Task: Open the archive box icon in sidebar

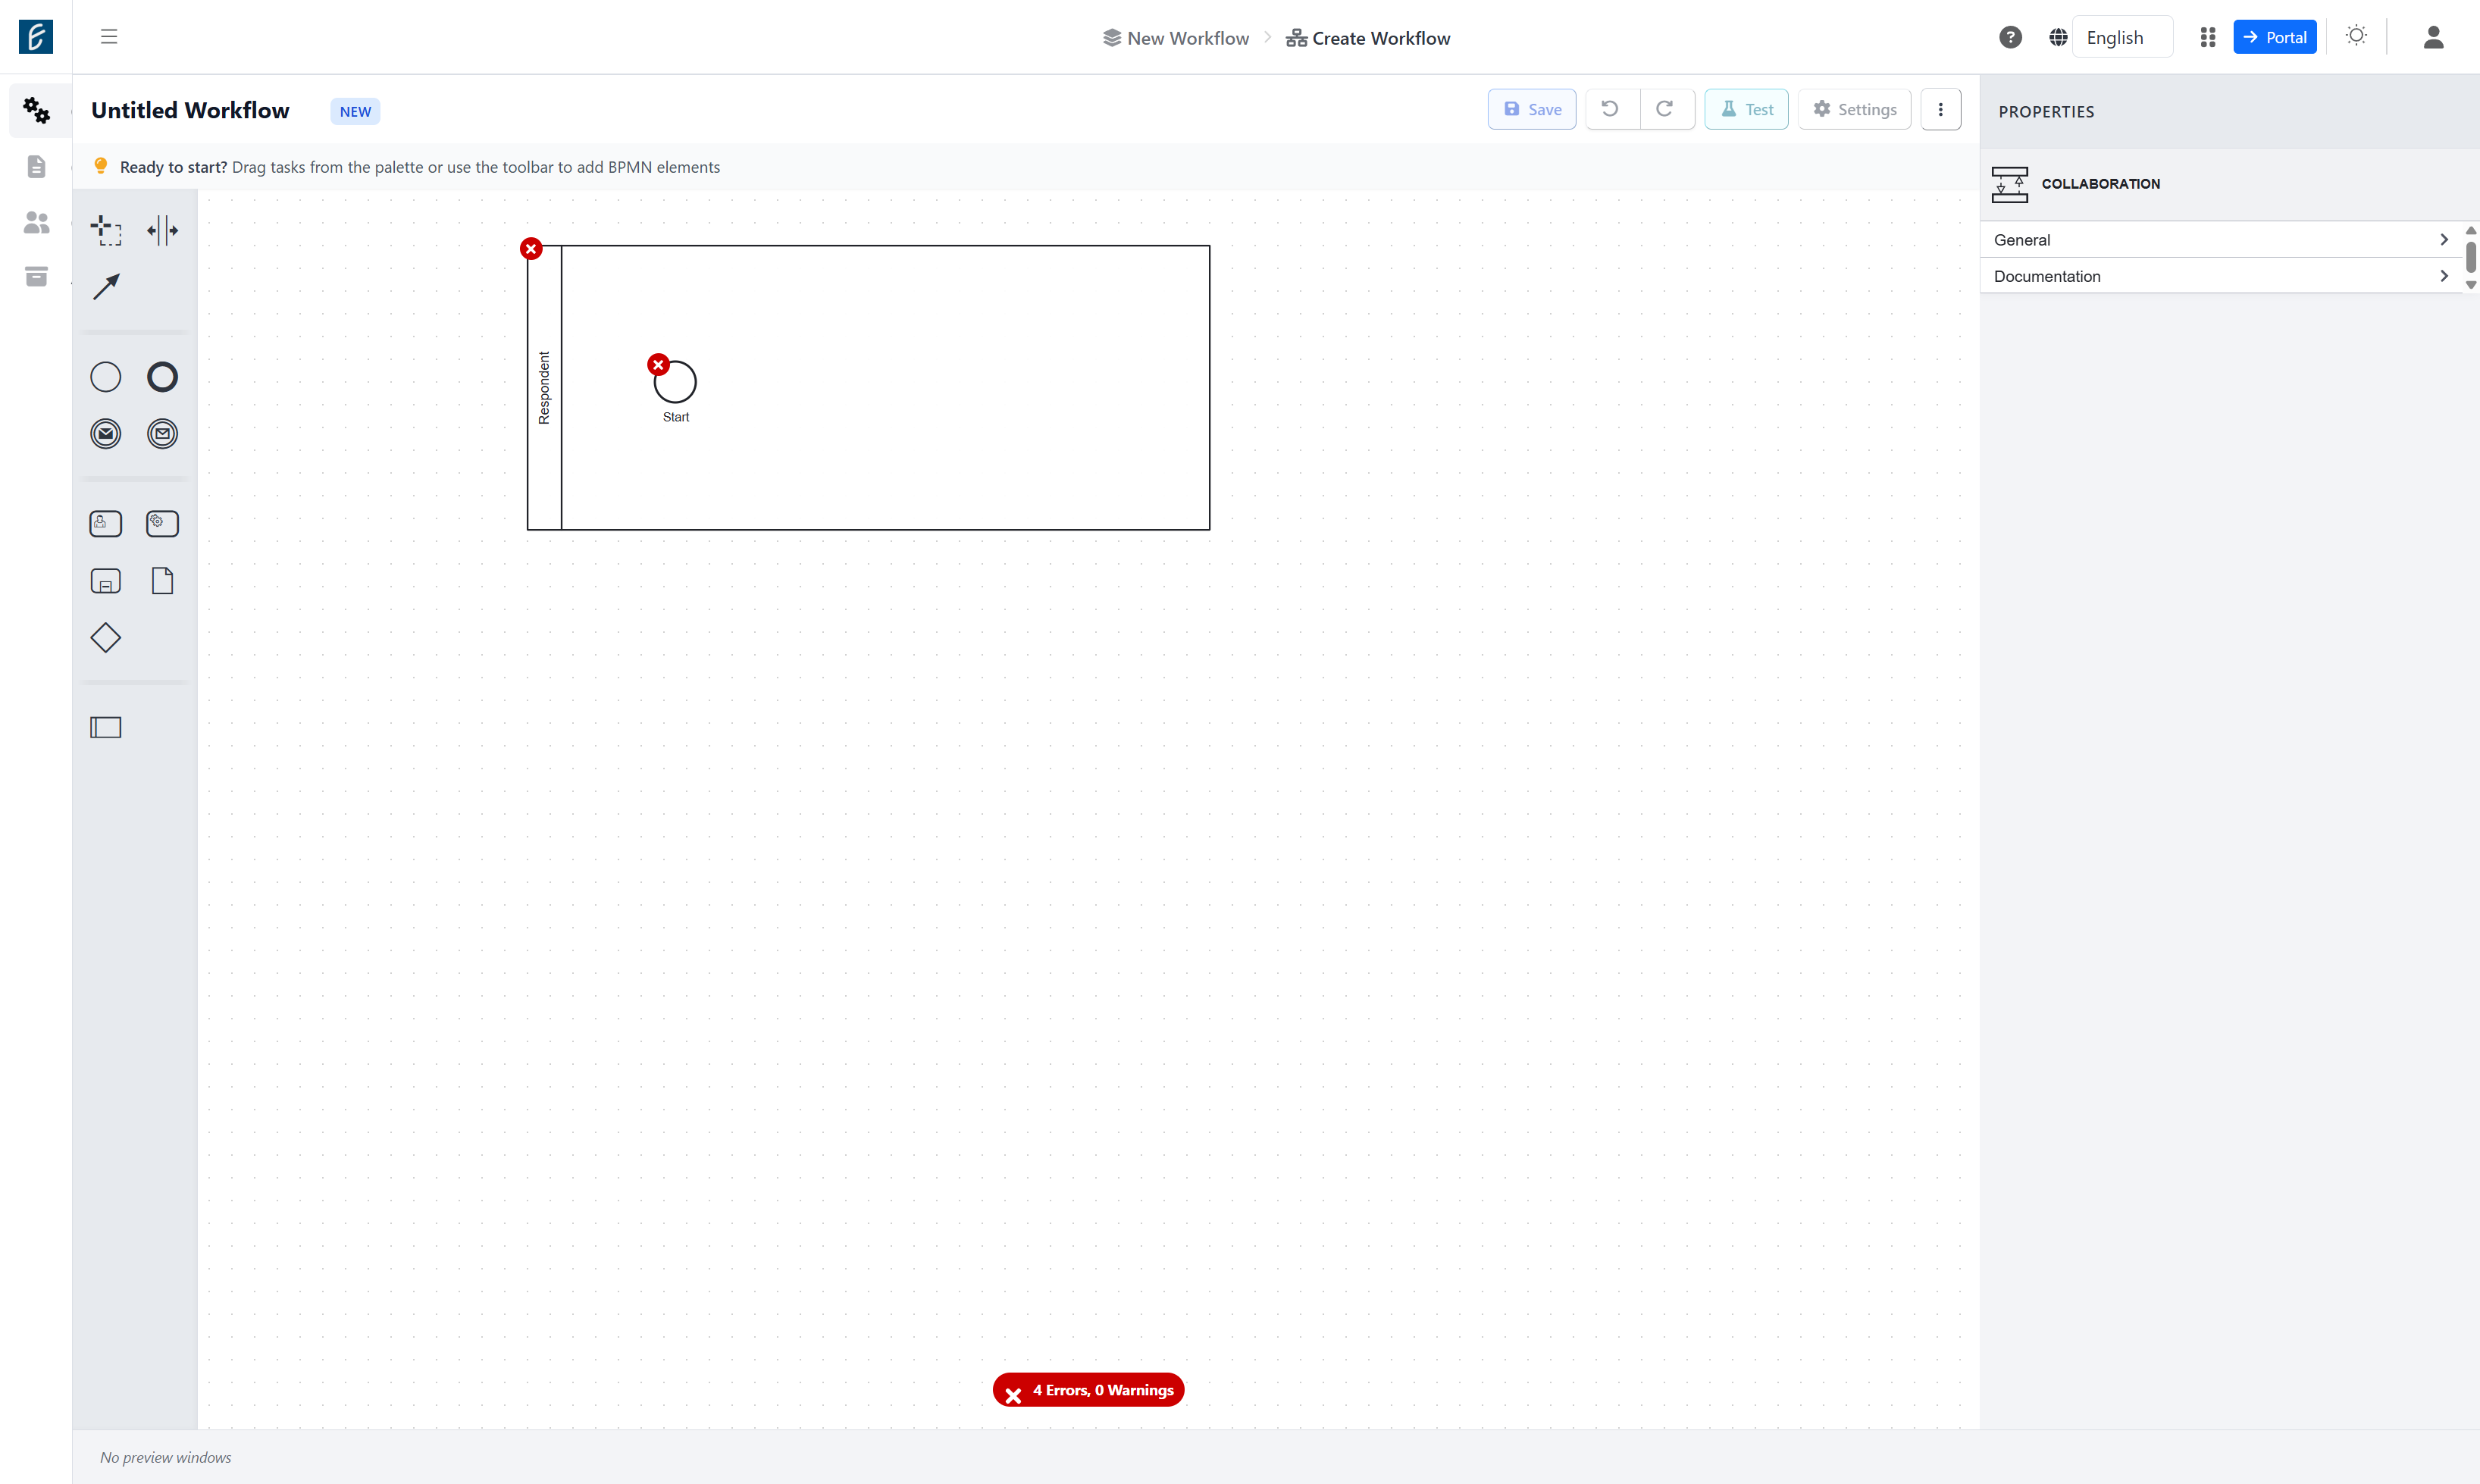Action: coord(36,277)
